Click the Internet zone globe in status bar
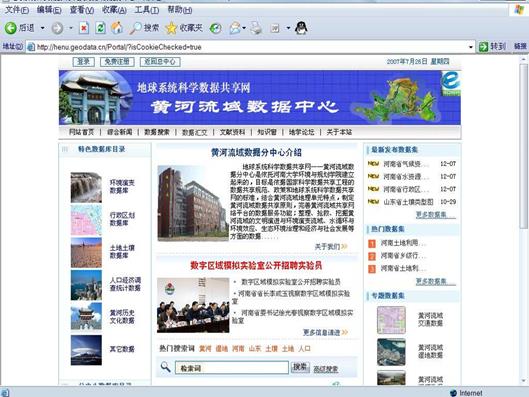The image size is (529, 397). [x=453, y=393]
